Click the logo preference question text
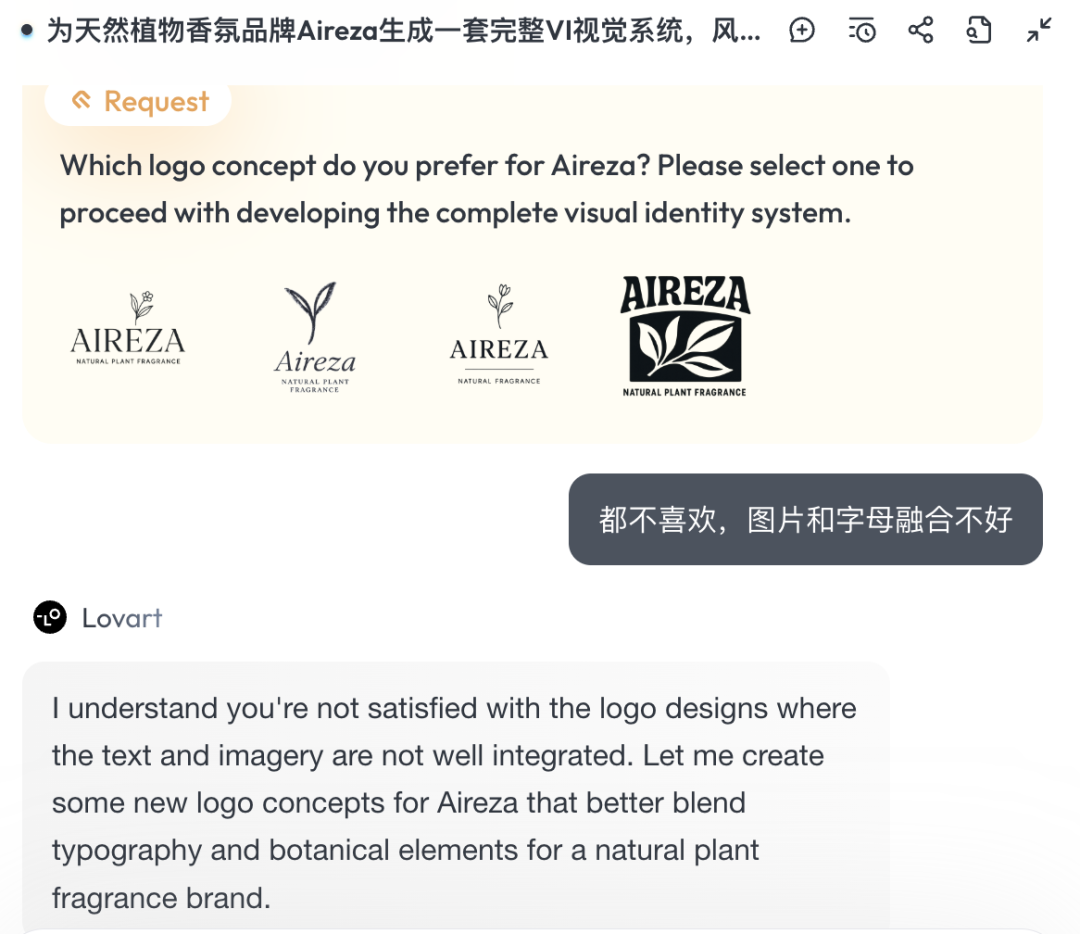Image resolution: width=1080 pixels, height=934 pixels. (x=486, y=189)
